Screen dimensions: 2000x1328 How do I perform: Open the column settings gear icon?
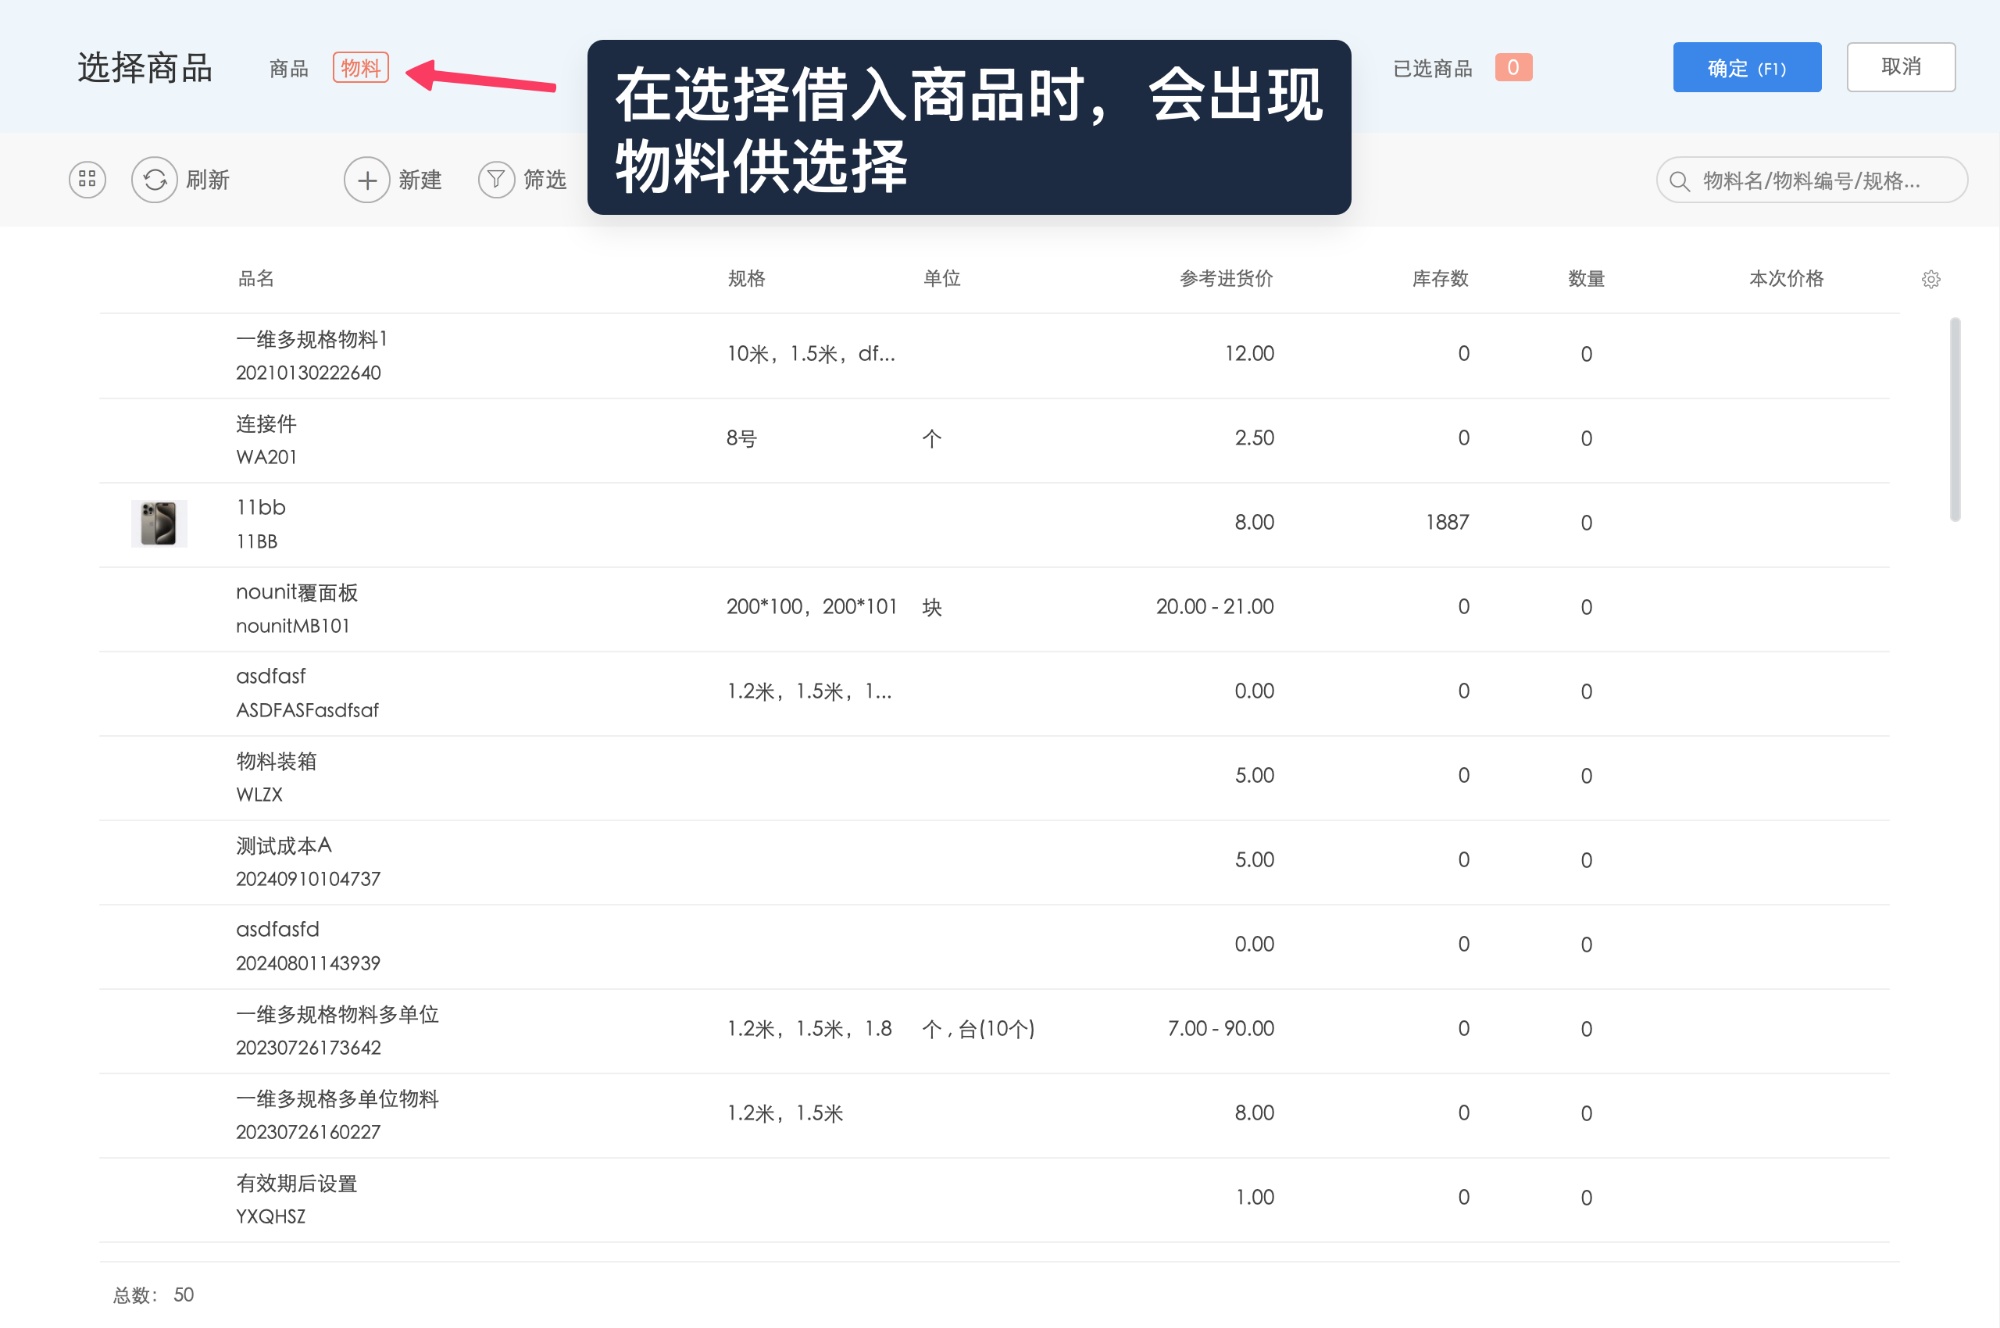(1932, 279)
